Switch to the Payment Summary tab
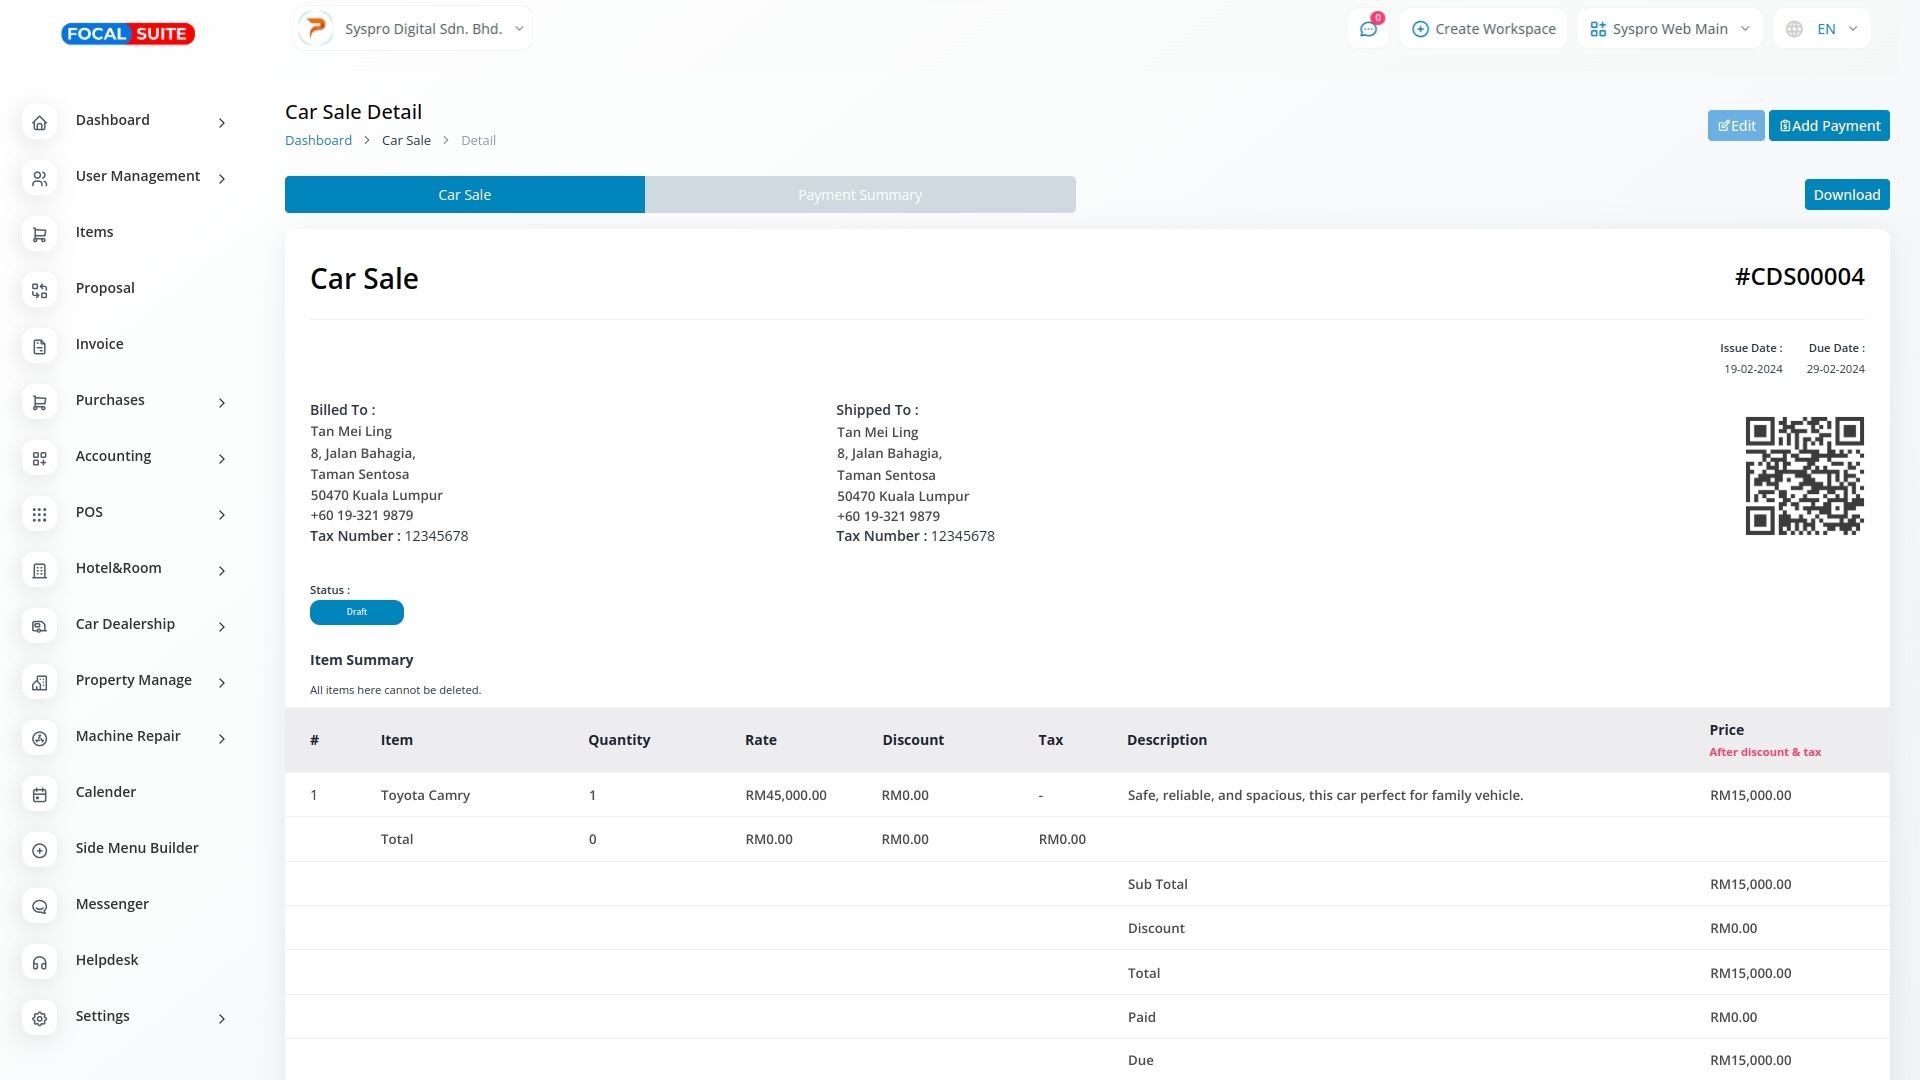Viewport: 1920px width, 1080px height. [859, 195]
